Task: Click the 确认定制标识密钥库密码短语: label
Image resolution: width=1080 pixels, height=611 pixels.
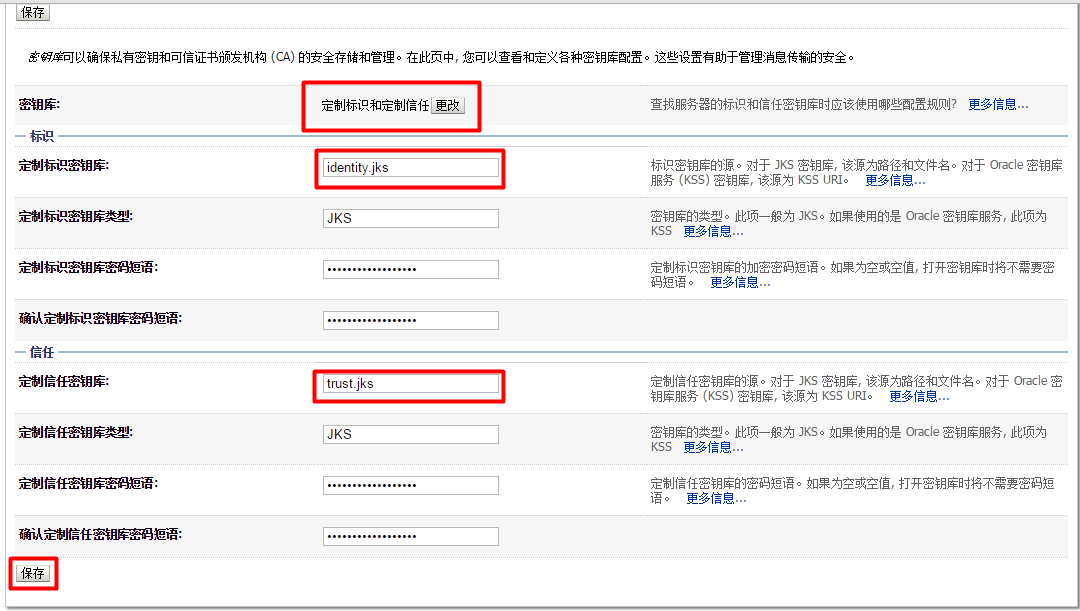Action: pyautogui.click(x=101, y=318)
